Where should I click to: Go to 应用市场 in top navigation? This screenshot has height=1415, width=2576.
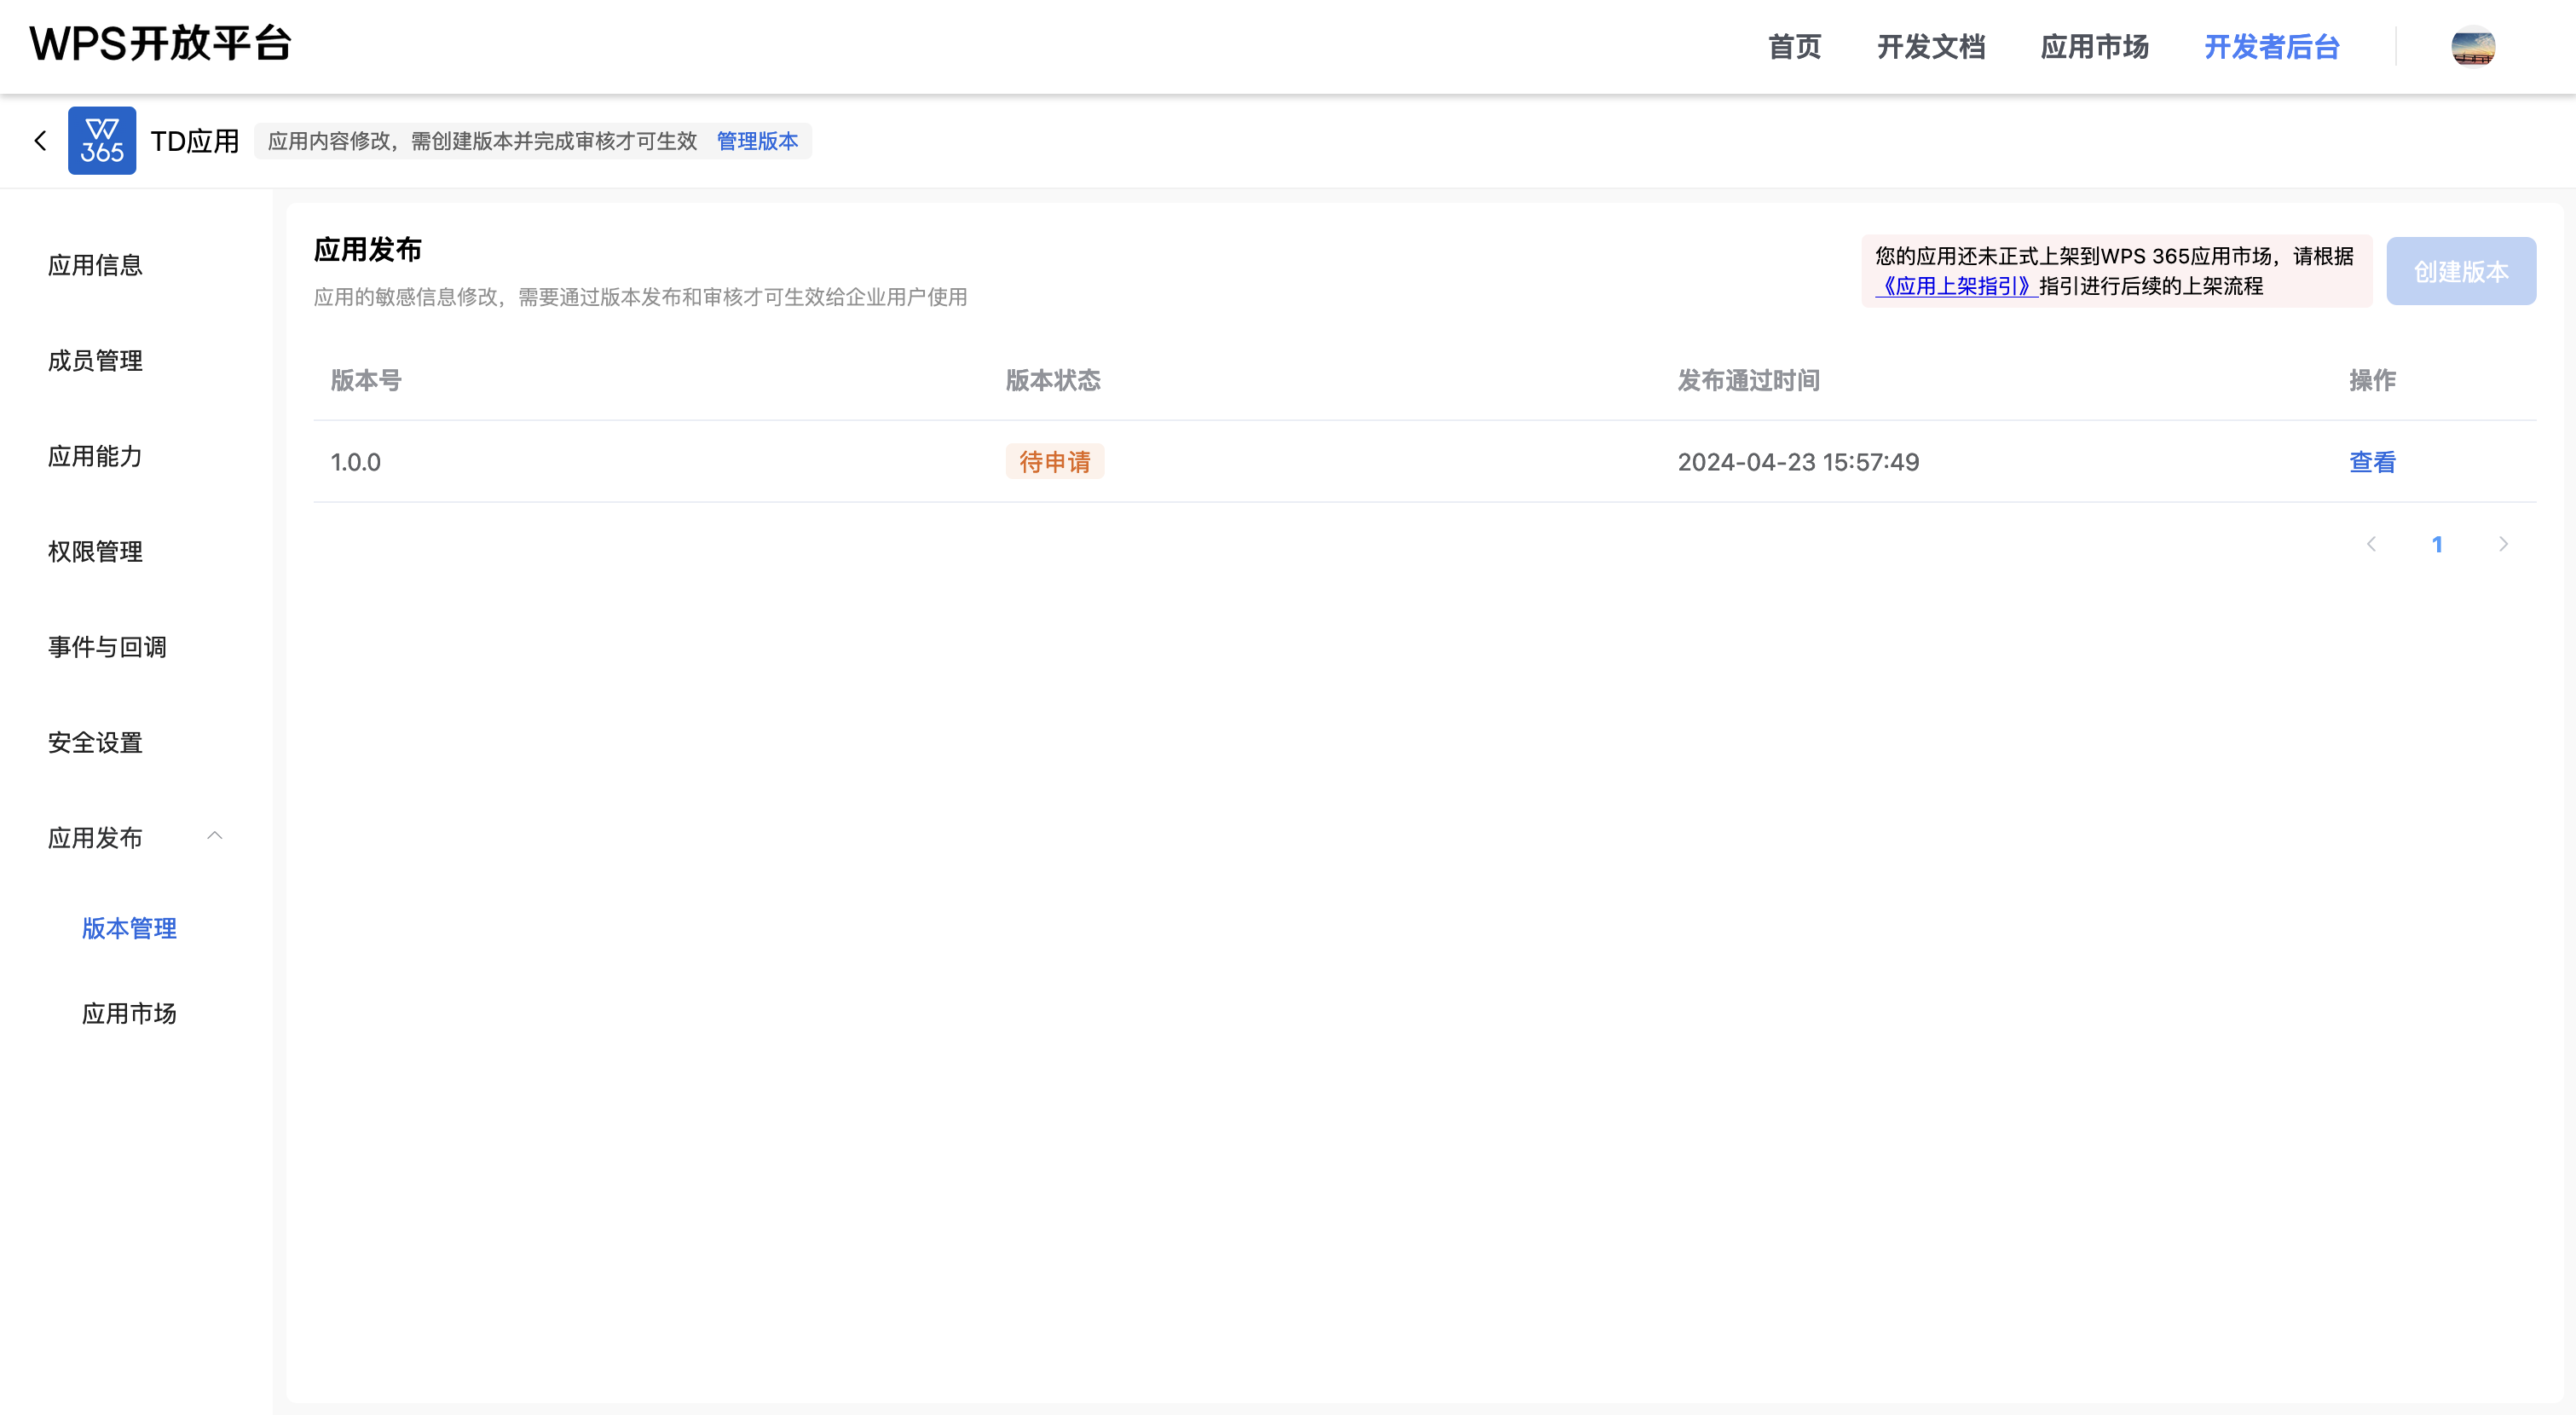[x=2094, y=47]
